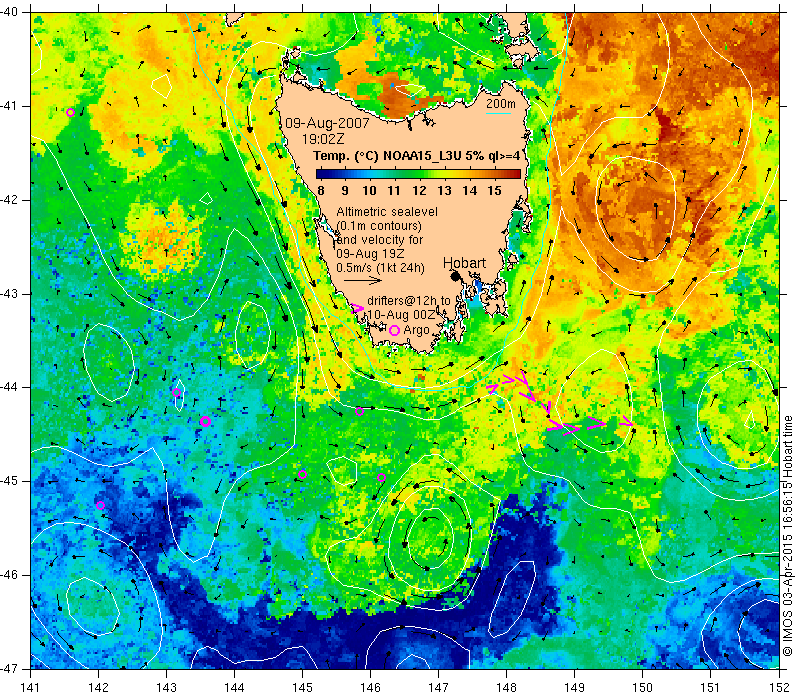
Task: Select the Argo float circle near 142°E 45.3°S
Action: 101,506
